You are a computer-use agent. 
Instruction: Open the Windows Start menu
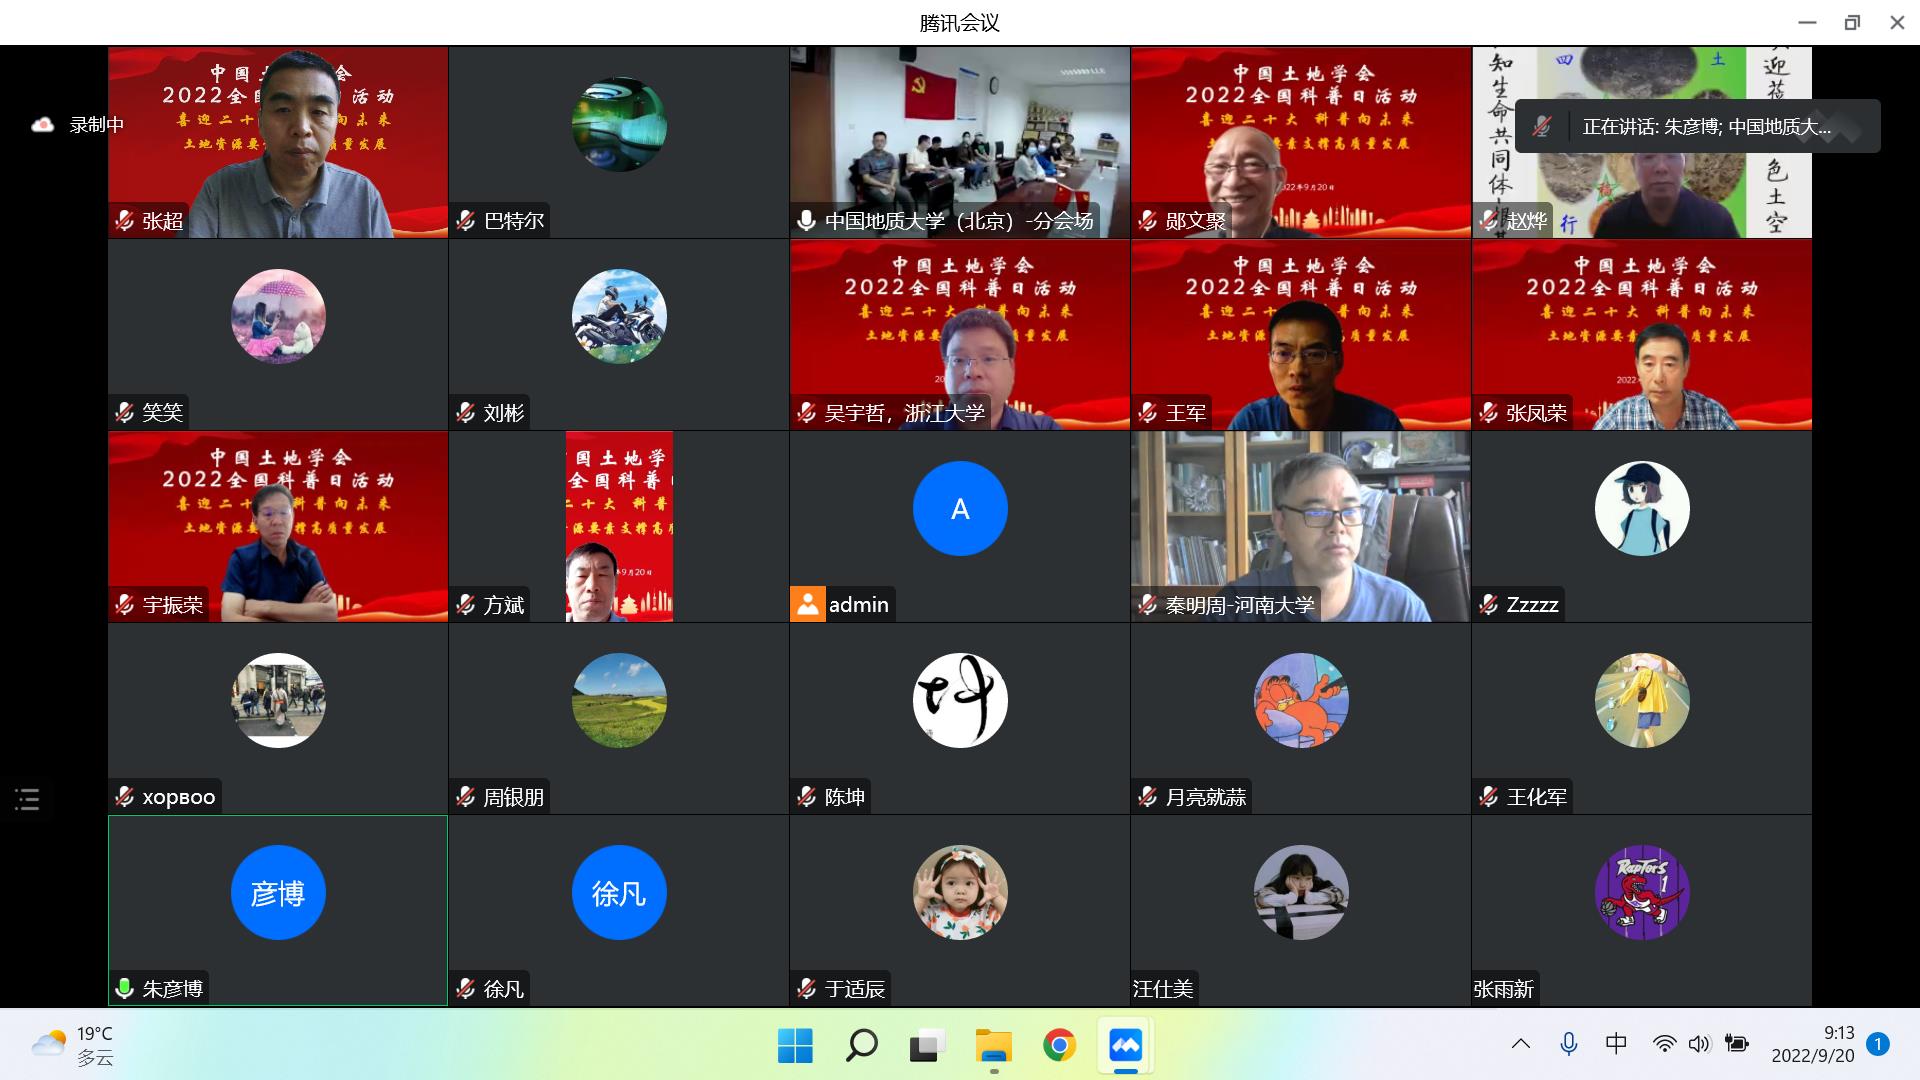796,1046
